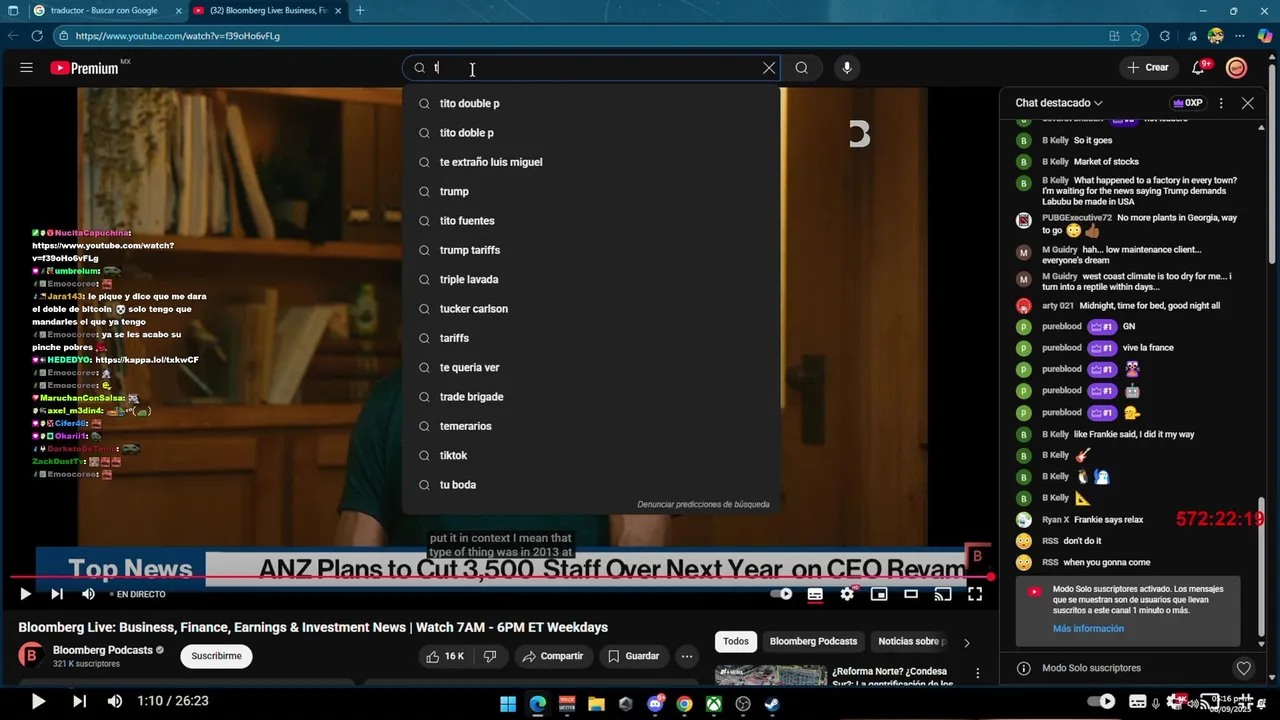Viewport: 1280px width, 720px height.
Task: Open the YouTube account avatar menu
Action: [1237, 68]
